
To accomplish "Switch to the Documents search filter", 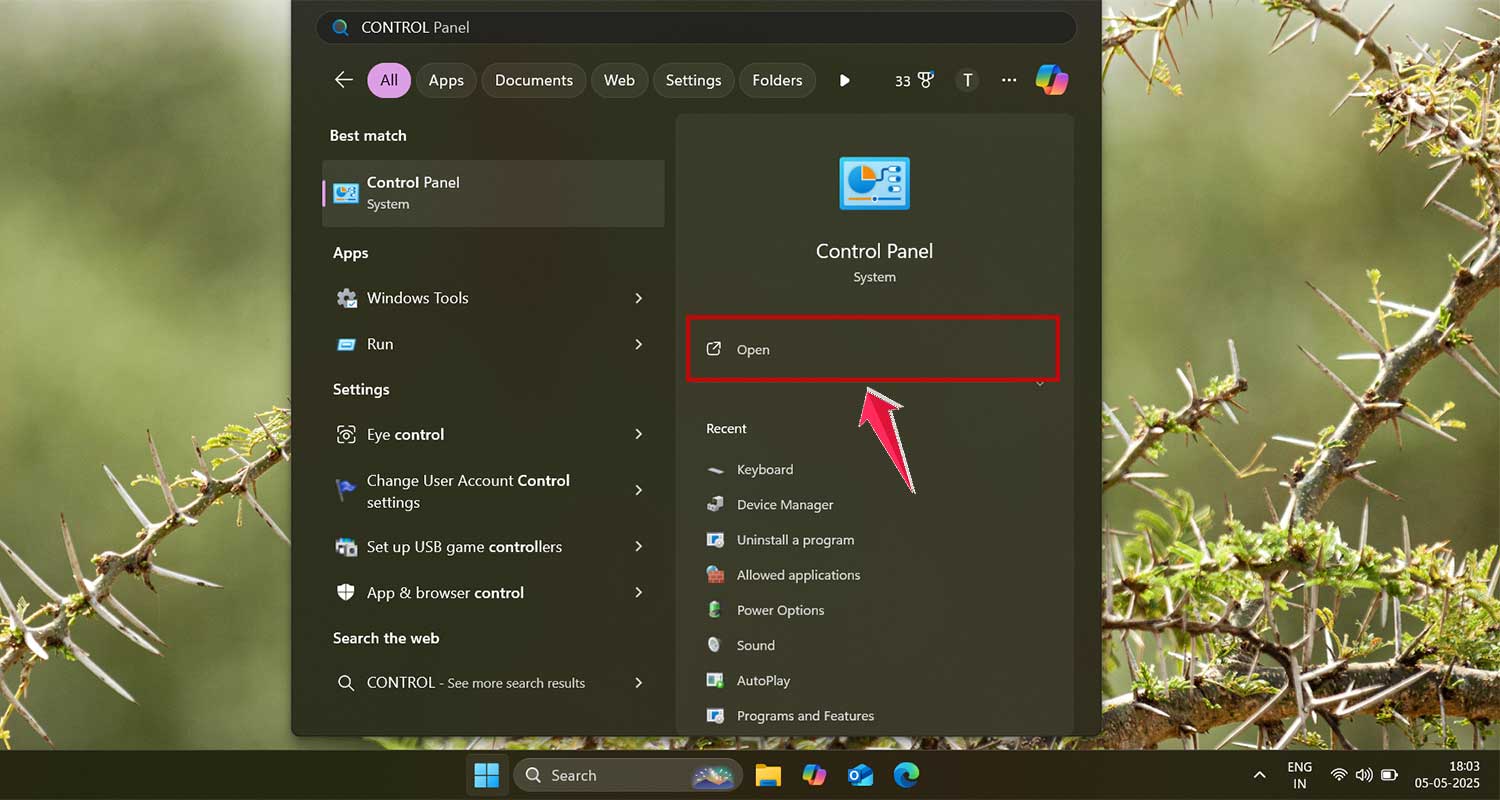I will coord(533,80).
